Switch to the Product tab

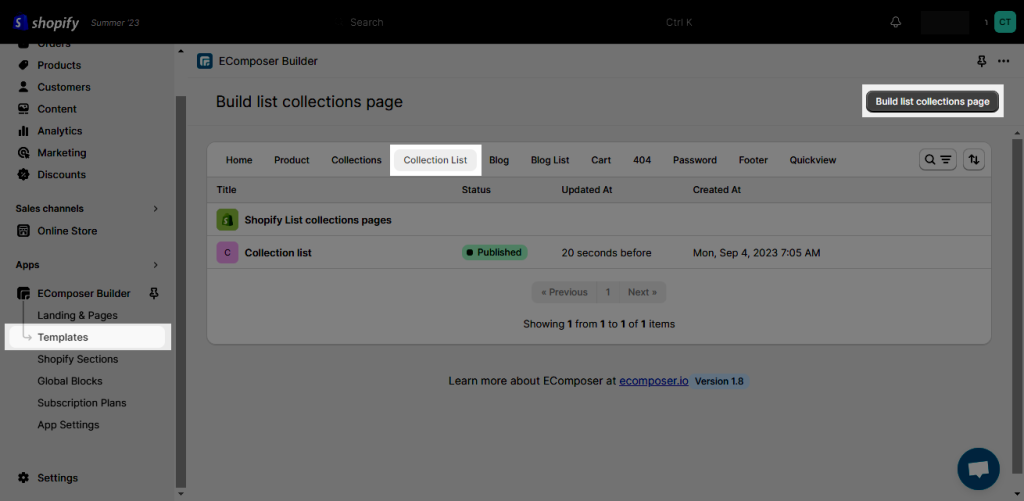coord(292,160)
